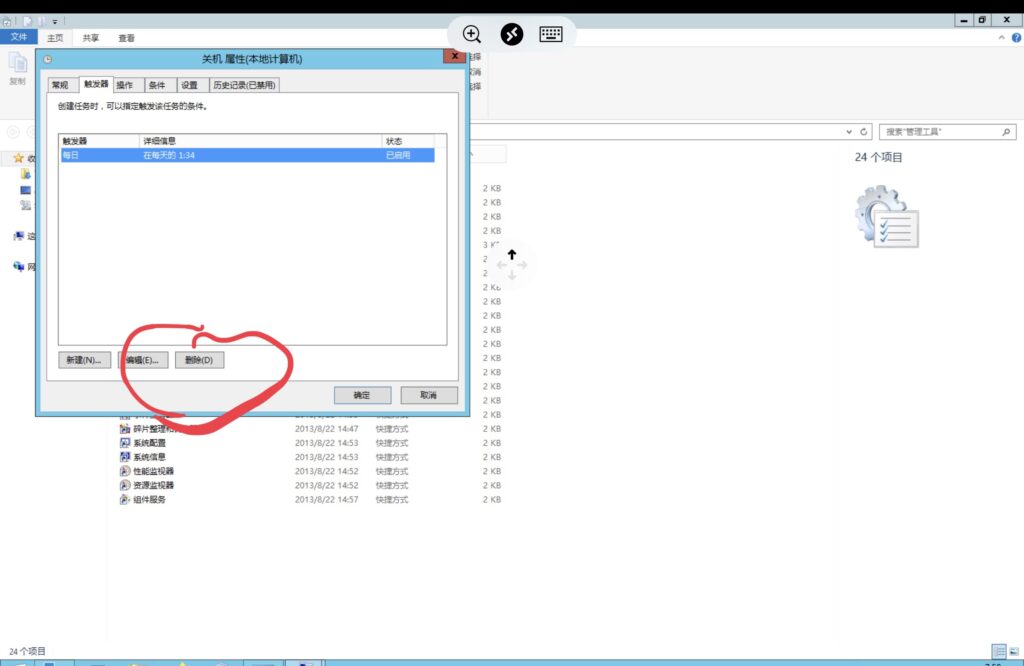Click the 系统信息 shortcut icon
Viewport: 1024px width, 666px height.
click(125, 457)
